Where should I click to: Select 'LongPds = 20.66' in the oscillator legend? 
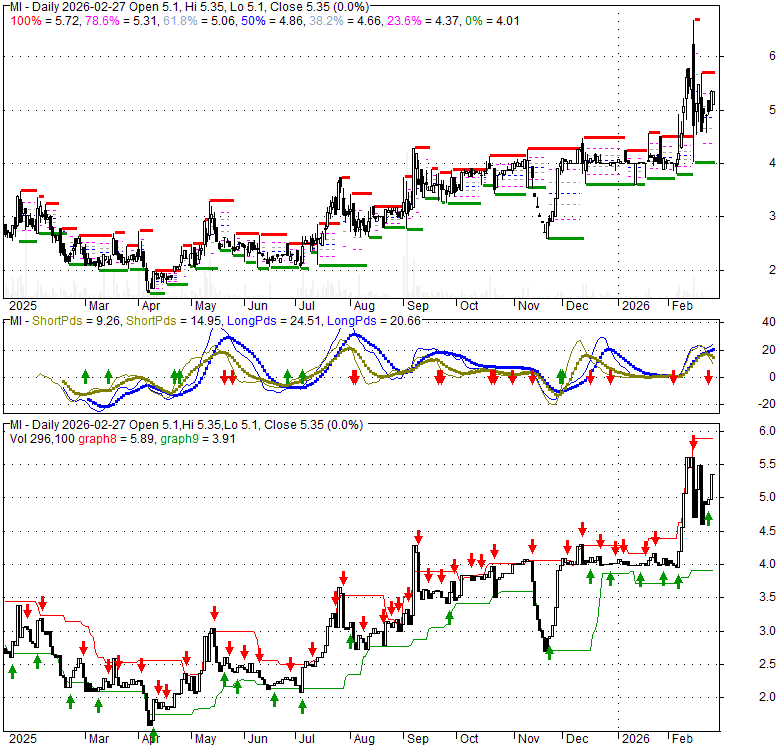coord(374,321)
